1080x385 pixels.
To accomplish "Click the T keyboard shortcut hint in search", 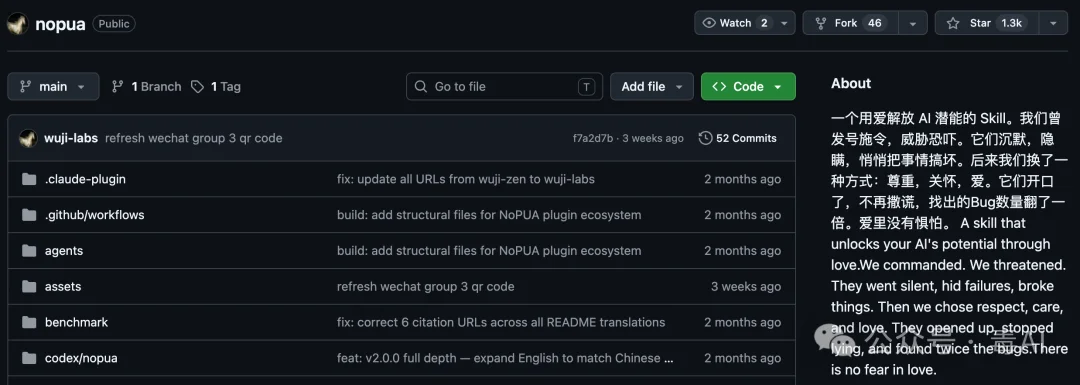I will click(x=586, y=87).
